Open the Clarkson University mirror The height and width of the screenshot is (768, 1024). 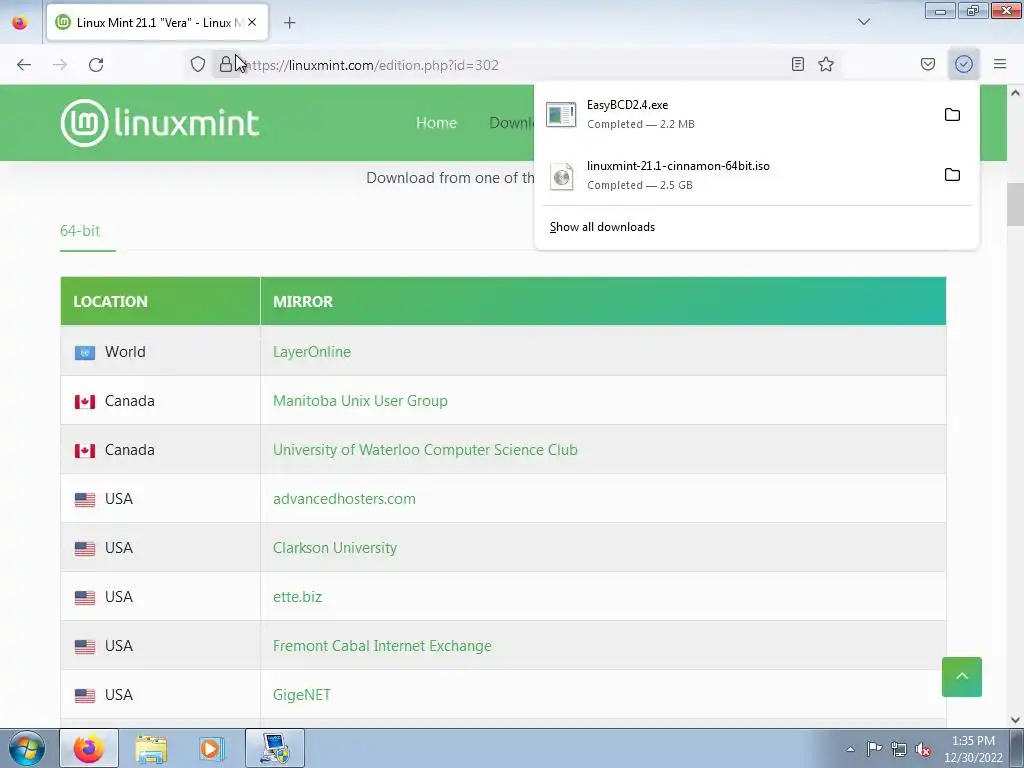tap(334, 547)
